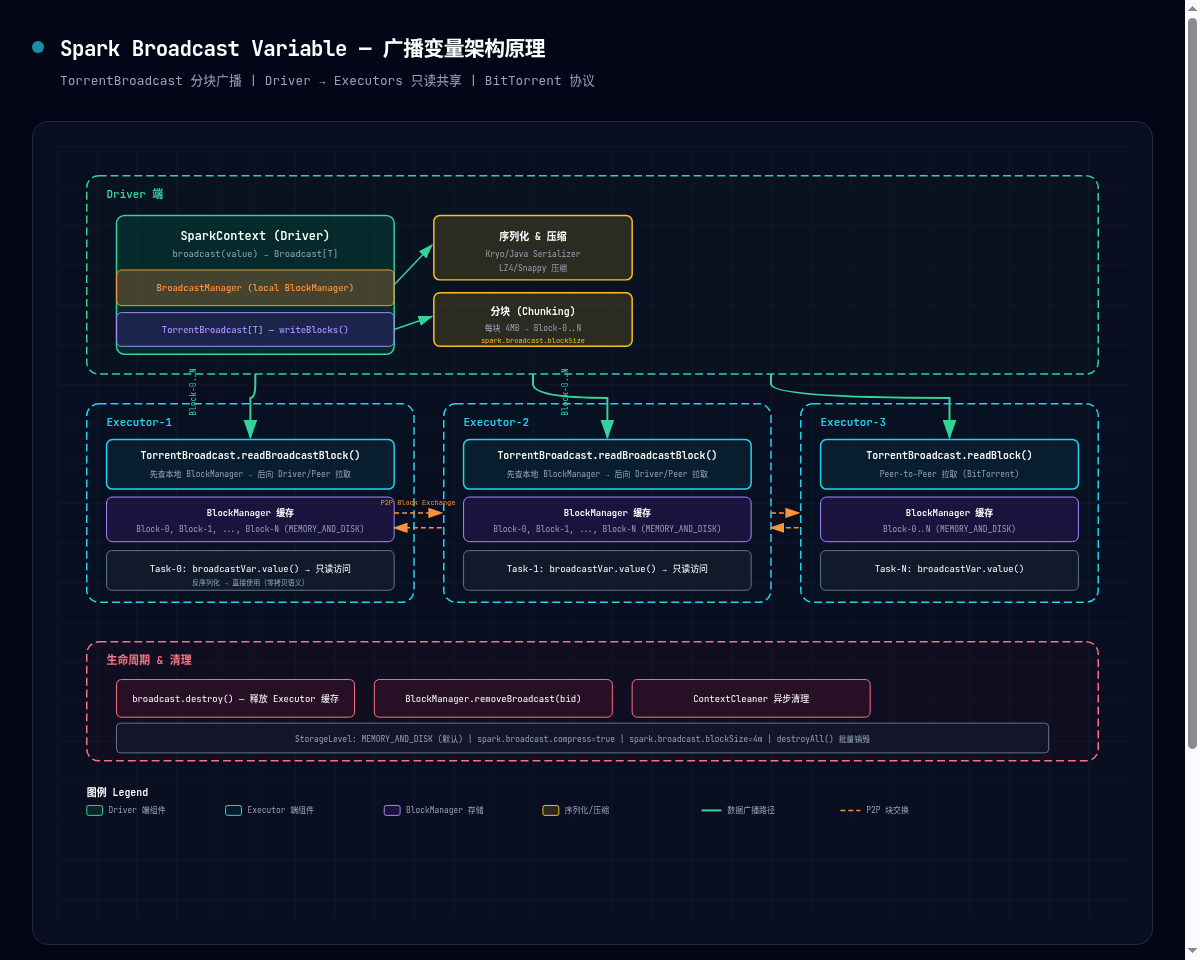Click the "生命周期 & 清理" section label

click(x=149, y=660)
